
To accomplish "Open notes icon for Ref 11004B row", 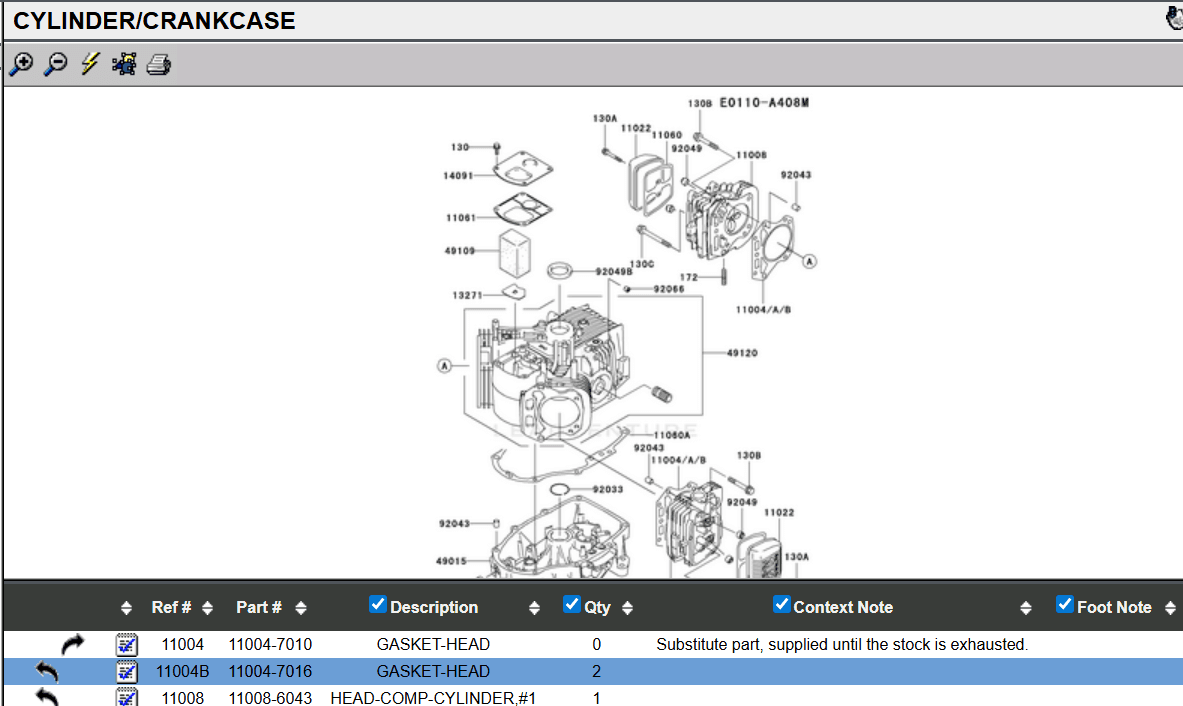I will [x=127, y=671].
